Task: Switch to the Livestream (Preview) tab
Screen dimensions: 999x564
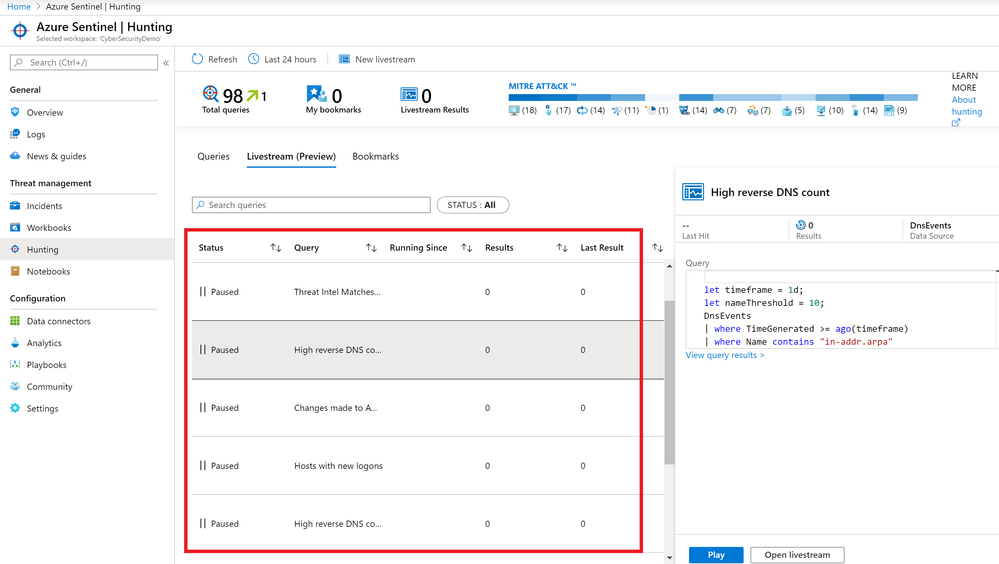Action: [x=291, y=156]
